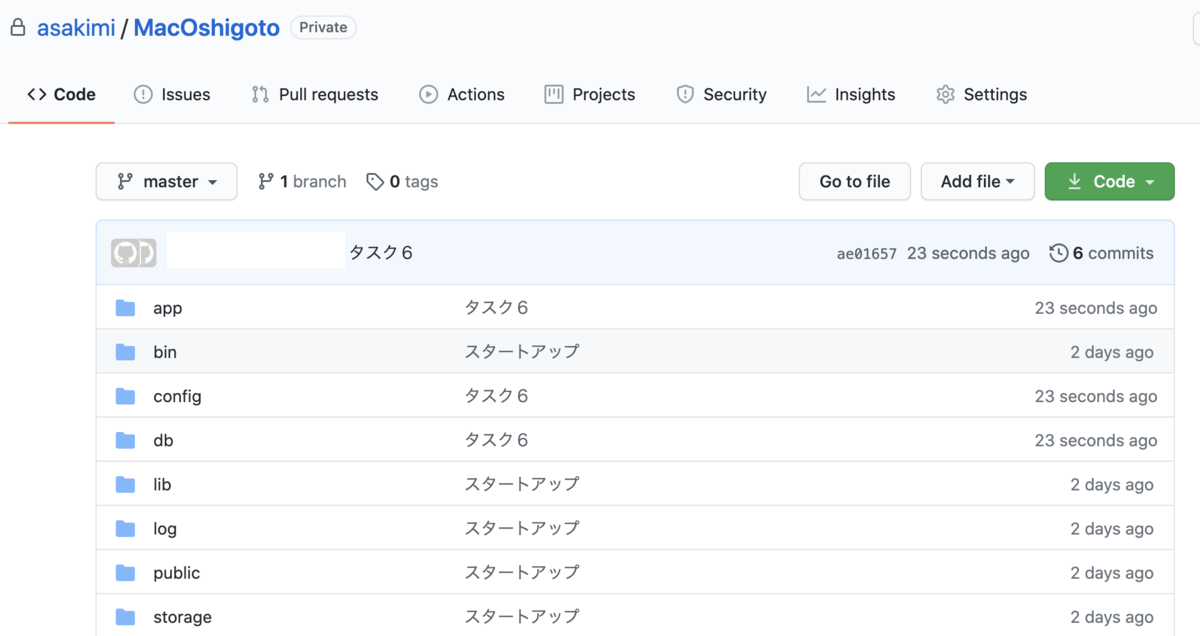Expand the Add file dropdown
1200x636 pixels.
coord(977,181)
